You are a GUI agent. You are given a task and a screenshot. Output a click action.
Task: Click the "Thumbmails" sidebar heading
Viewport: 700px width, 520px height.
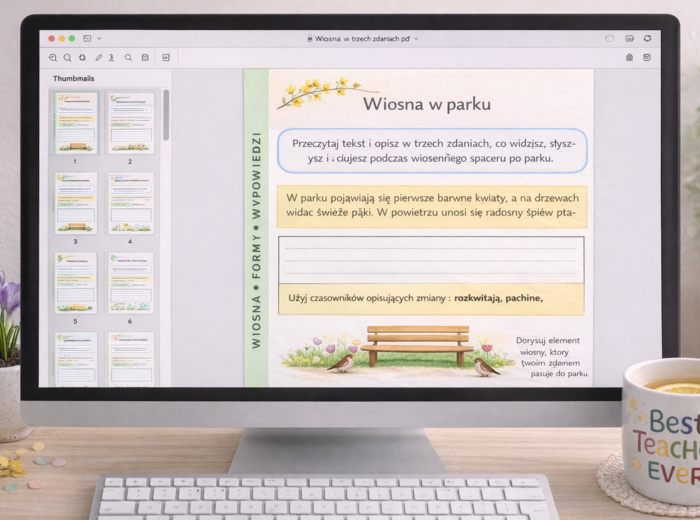click(74, 79)
